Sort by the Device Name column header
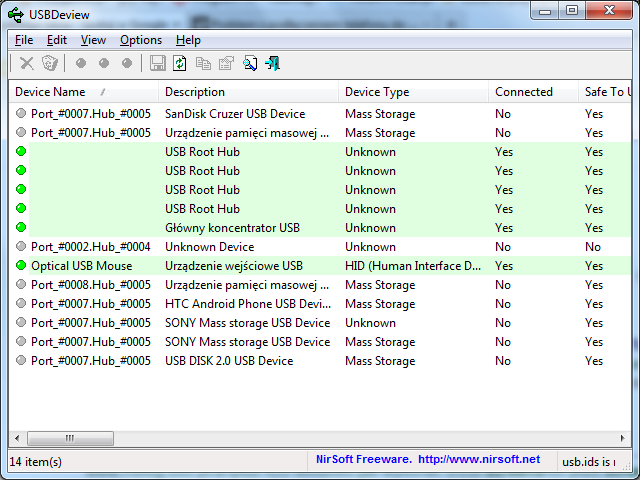Screen dimensions: 640x480 [x=83, y=92]
